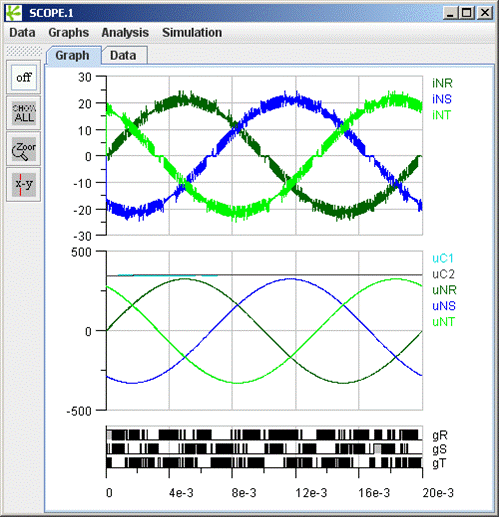Viewport: 499px width, 517px height.
Task: Click the uNR legend label
Action: [444, 290]
